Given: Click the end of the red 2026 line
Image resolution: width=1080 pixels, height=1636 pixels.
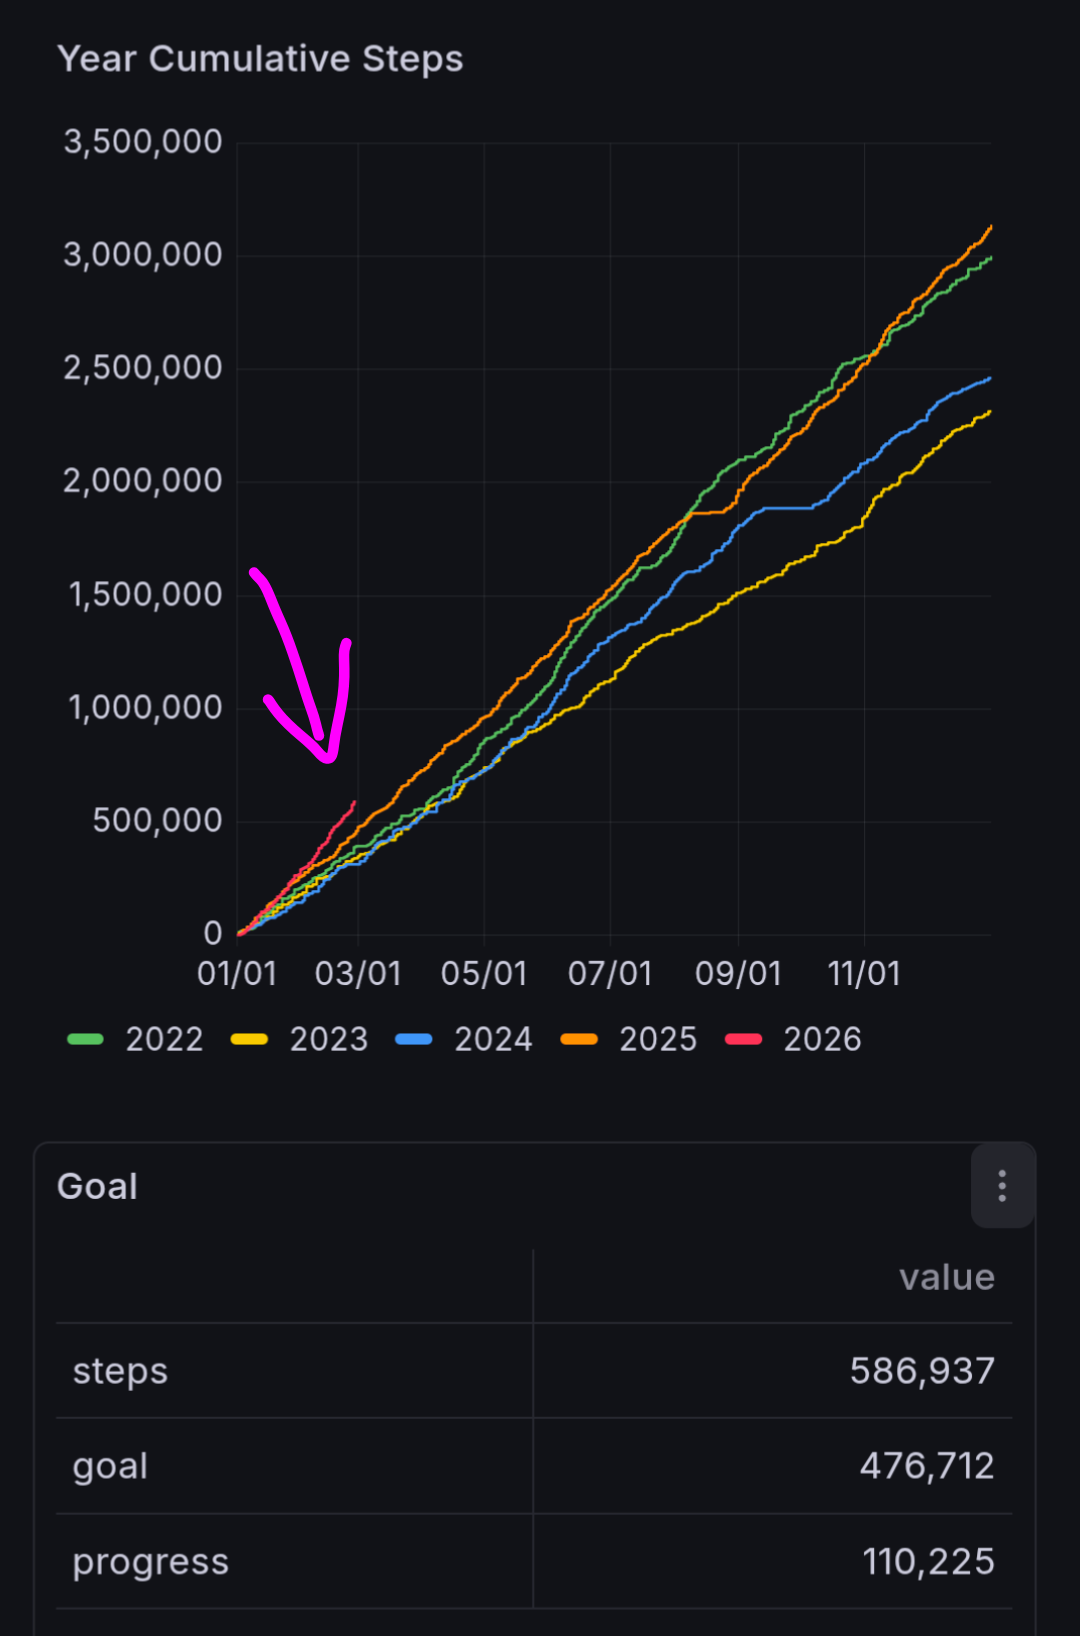Looking at the screenshot, I should [354, 802].
